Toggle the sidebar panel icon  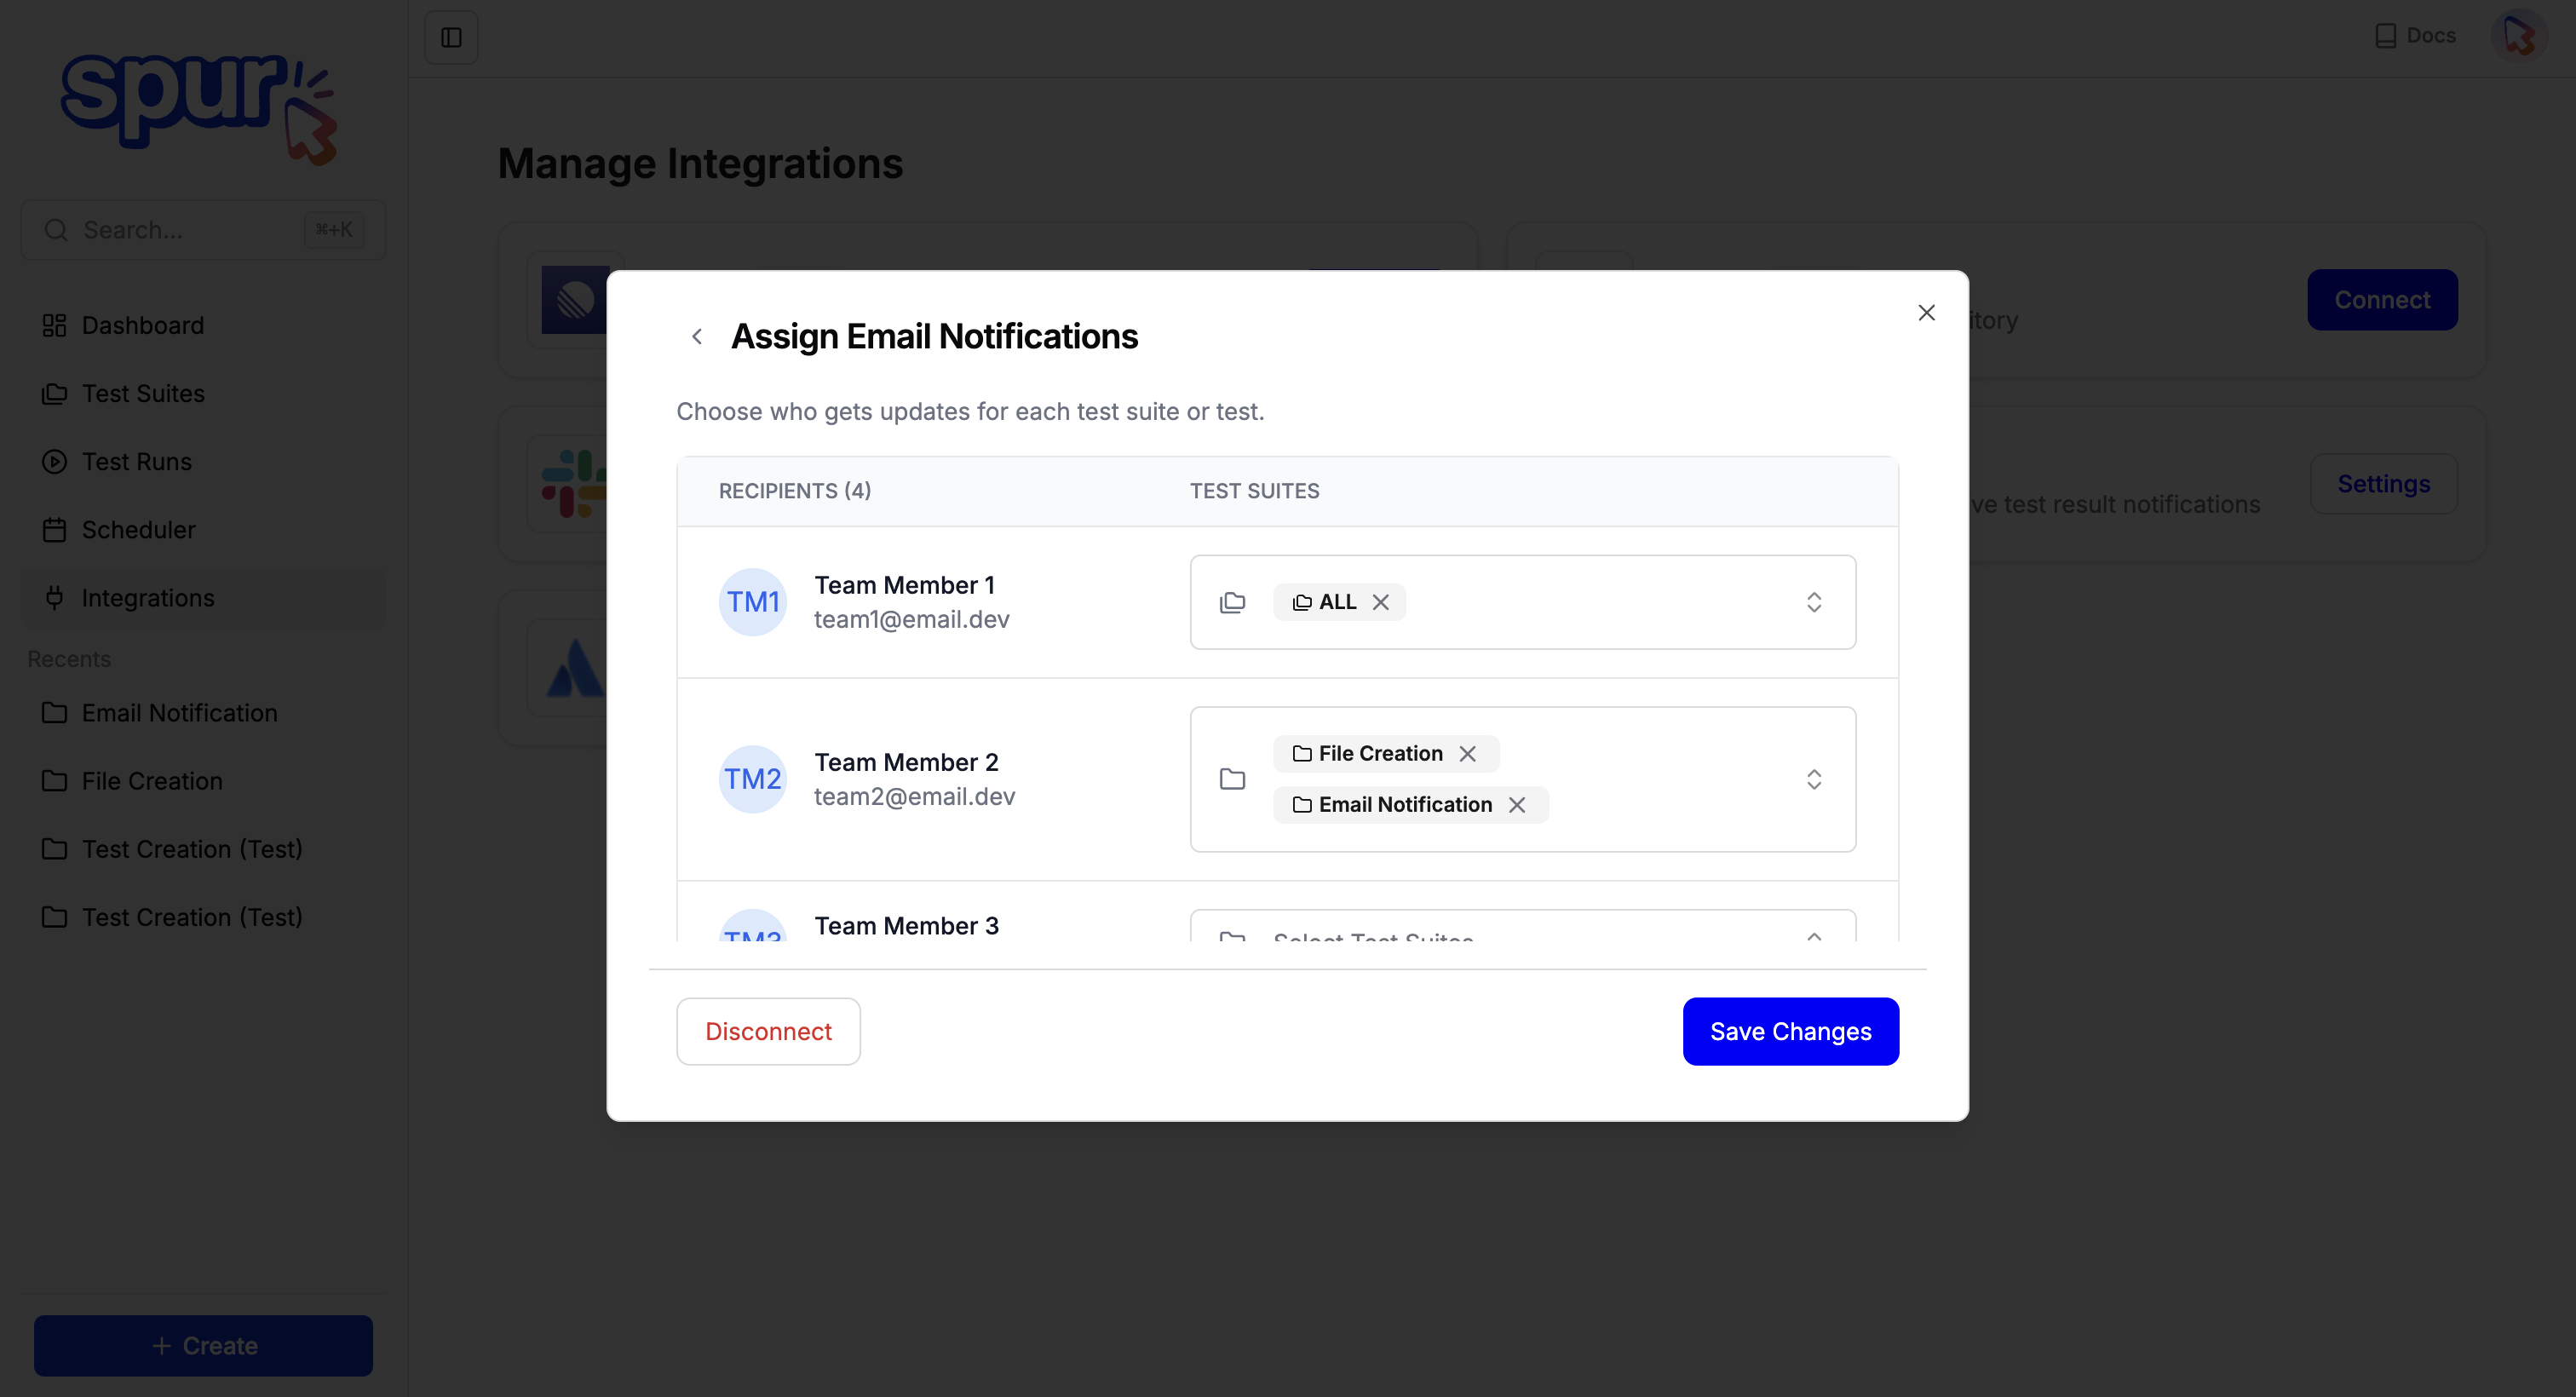pyautogui.click(x=451, y=37)
